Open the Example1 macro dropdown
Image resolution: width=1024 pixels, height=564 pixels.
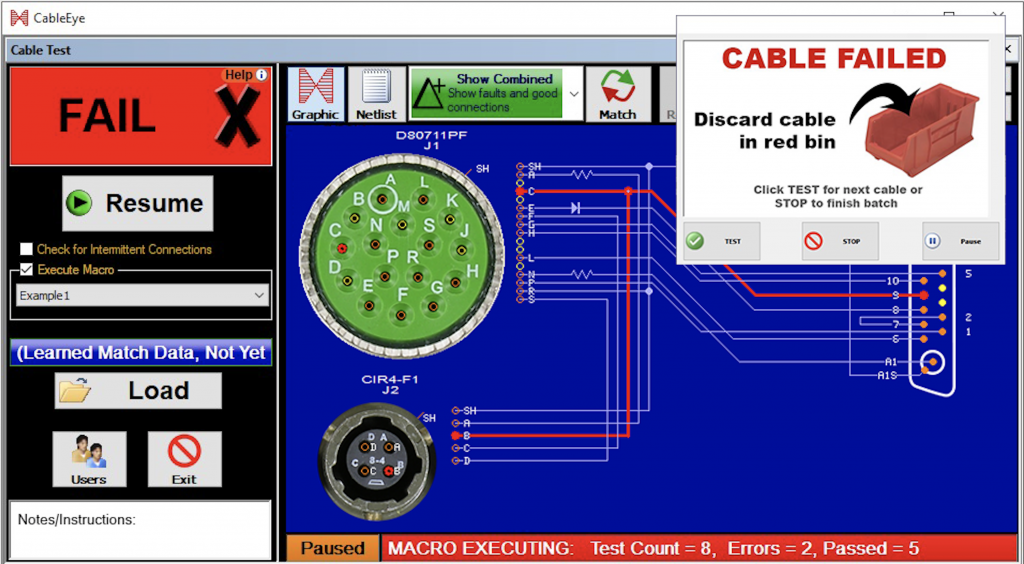(x=142, y=295)
